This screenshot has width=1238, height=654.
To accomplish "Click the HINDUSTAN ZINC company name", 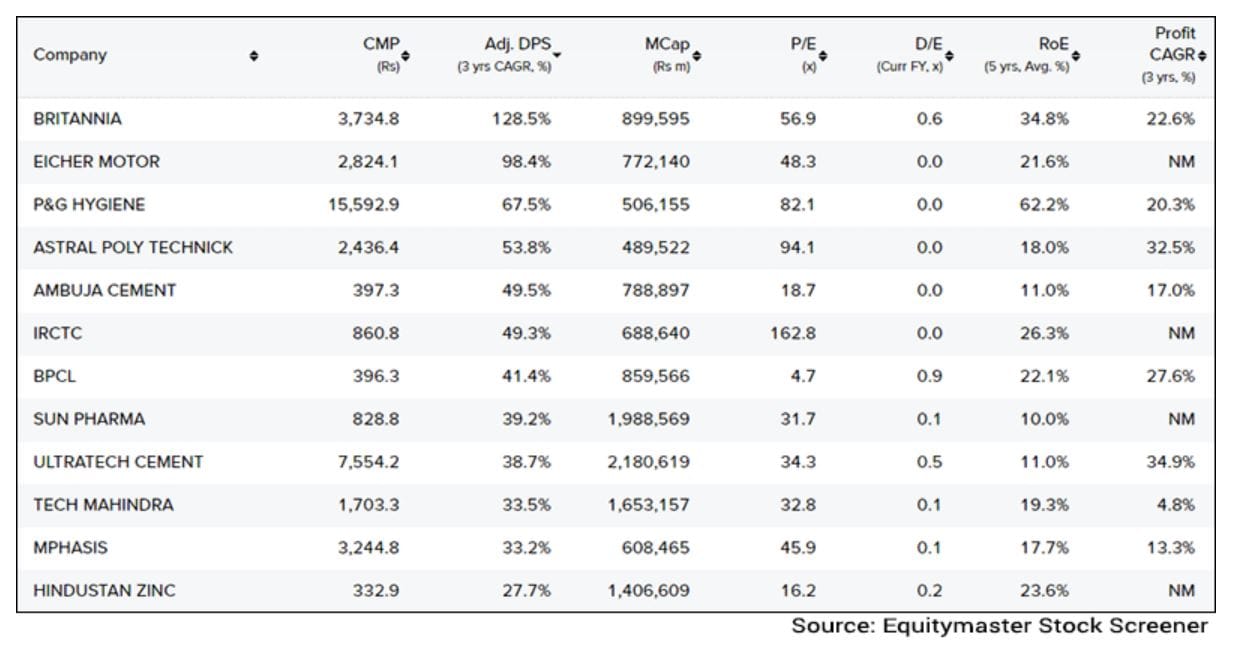I will [x=104, y=591].
